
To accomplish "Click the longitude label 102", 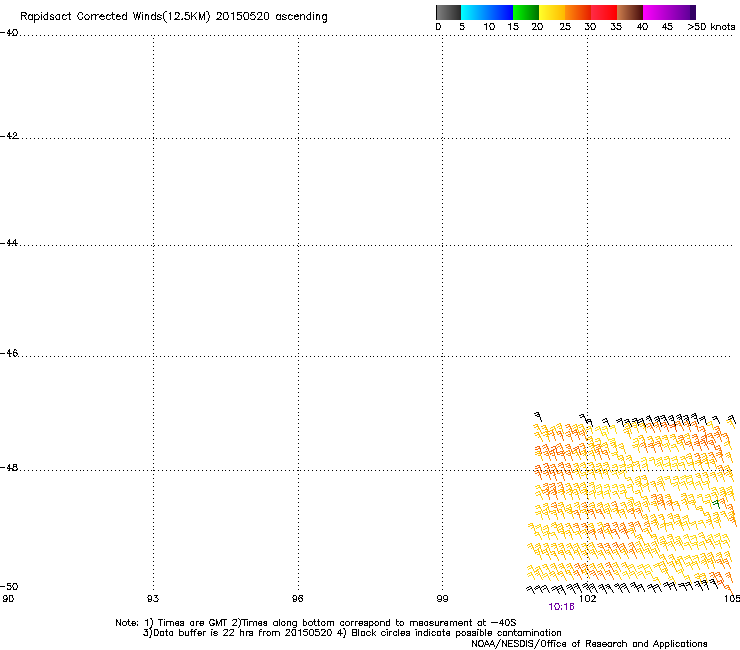I will [587, 599].
